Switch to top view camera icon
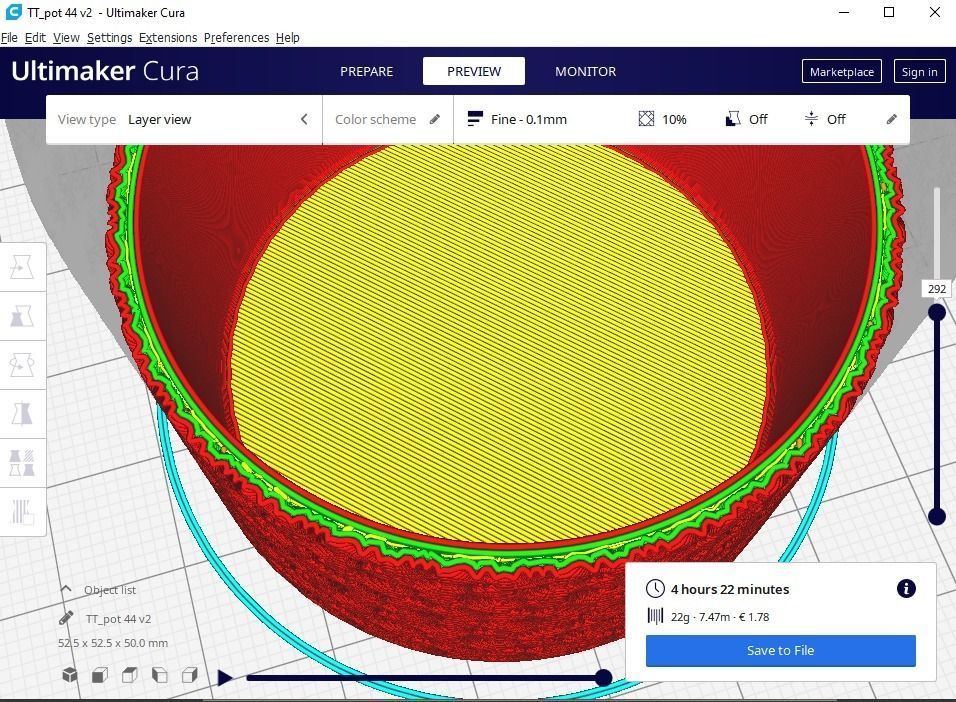 point(130,675)
